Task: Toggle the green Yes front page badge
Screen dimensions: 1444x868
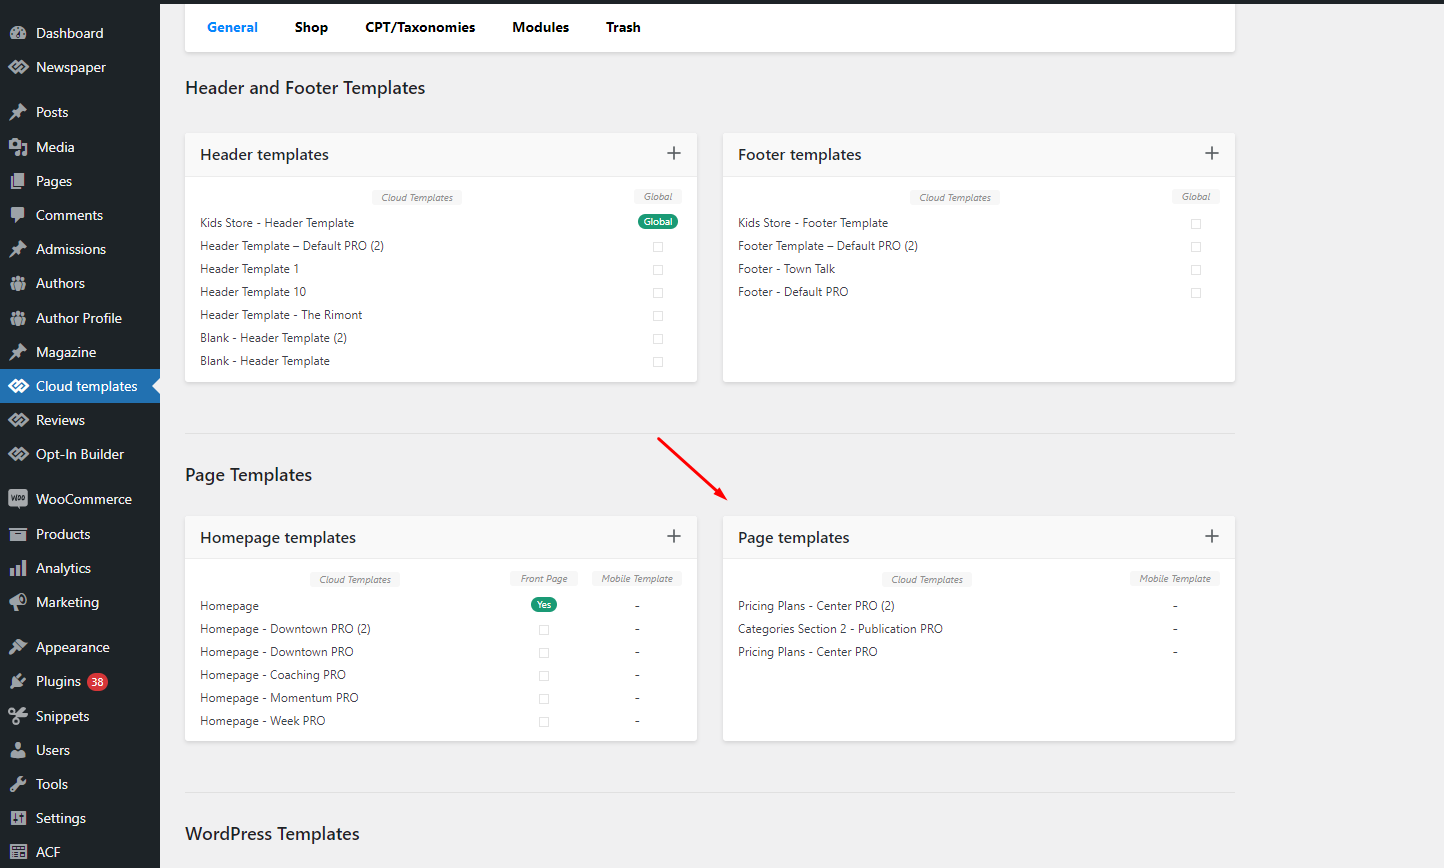Action: point(544,604)
